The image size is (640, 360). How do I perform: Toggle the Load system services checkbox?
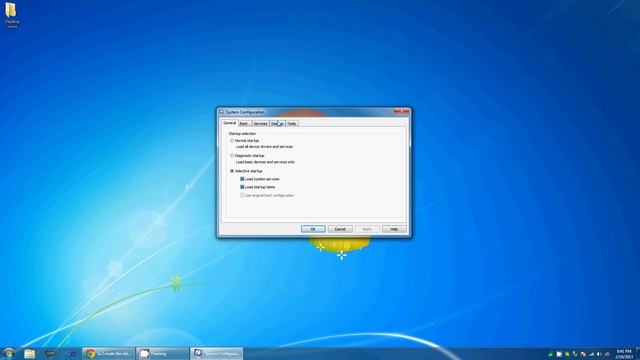[x=242, y=179]
